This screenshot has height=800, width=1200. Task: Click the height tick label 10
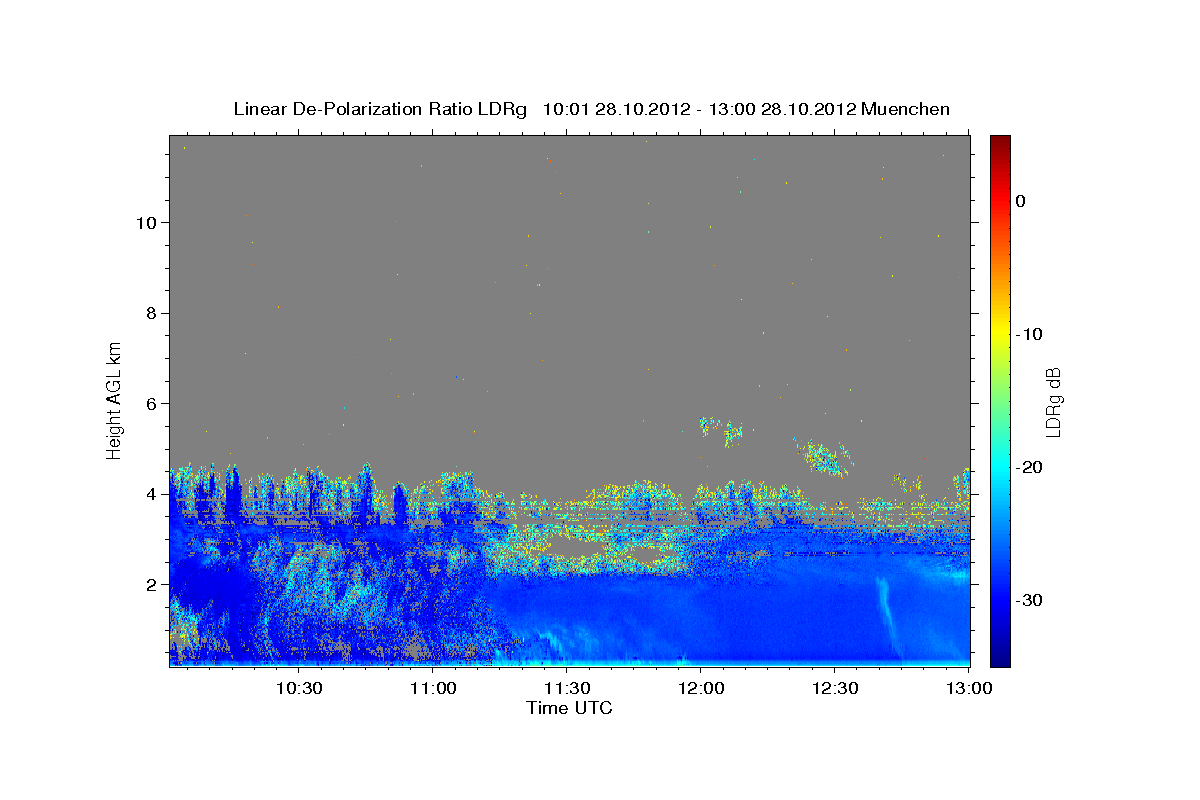click(145, 222)
